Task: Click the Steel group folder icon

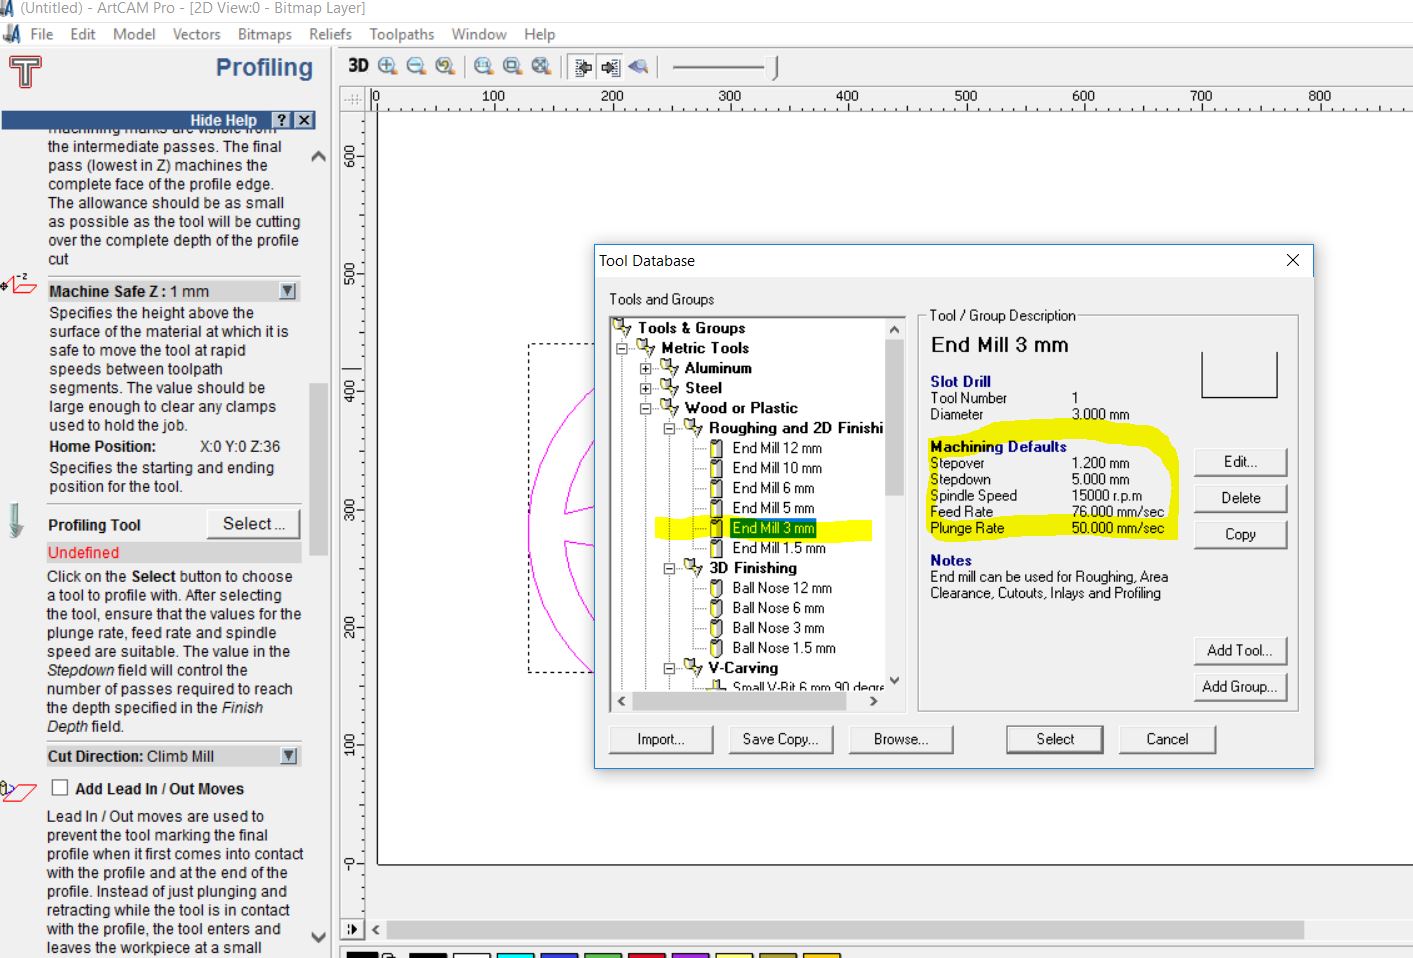Action: 669,387
